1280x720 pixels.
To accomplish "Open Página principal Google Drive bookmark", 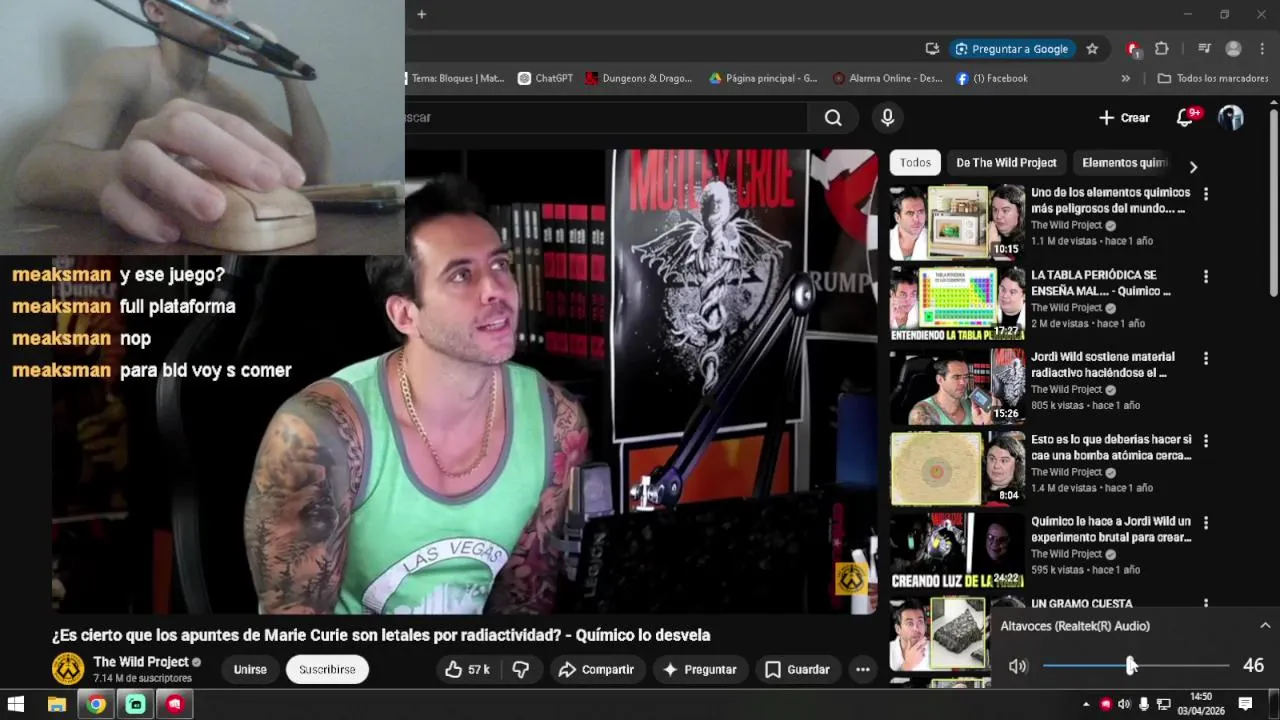I will 763,78.
